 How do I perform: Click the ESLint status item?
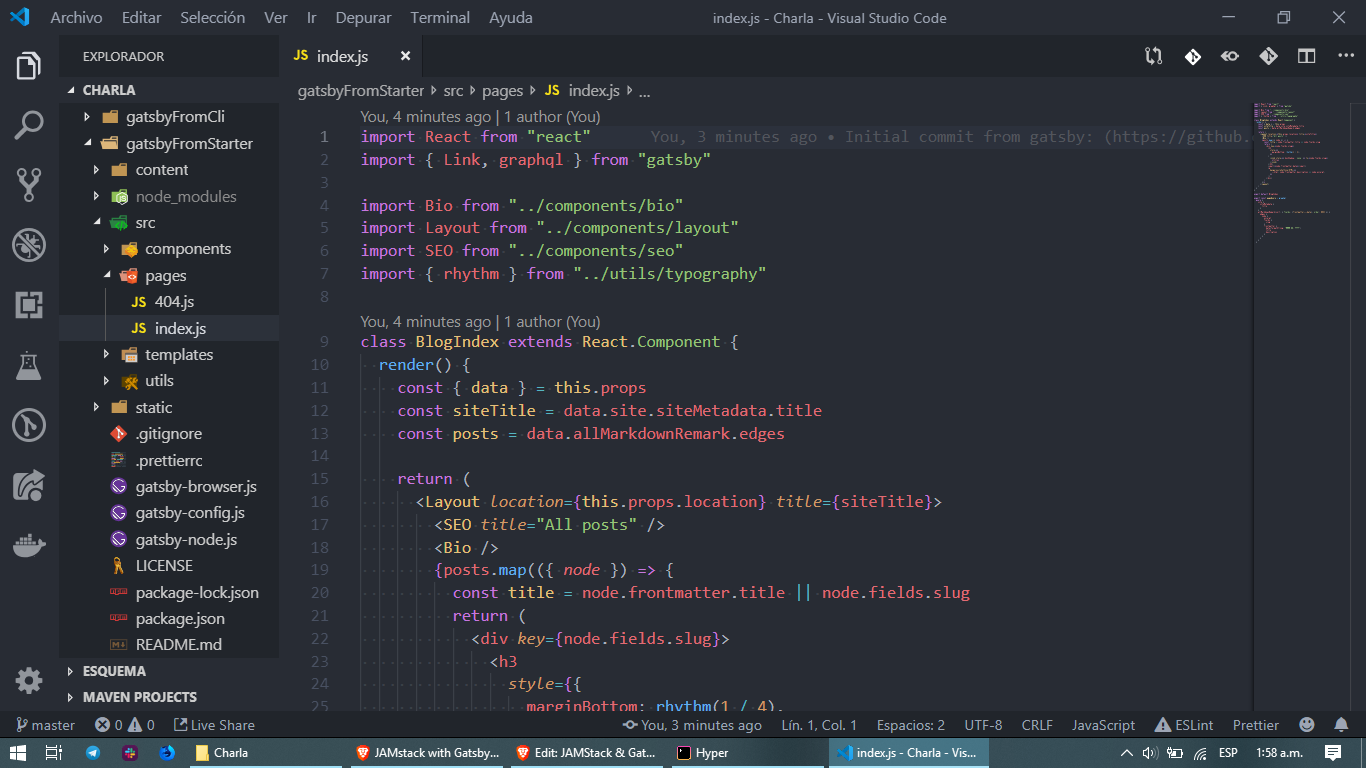point(1184,725)
